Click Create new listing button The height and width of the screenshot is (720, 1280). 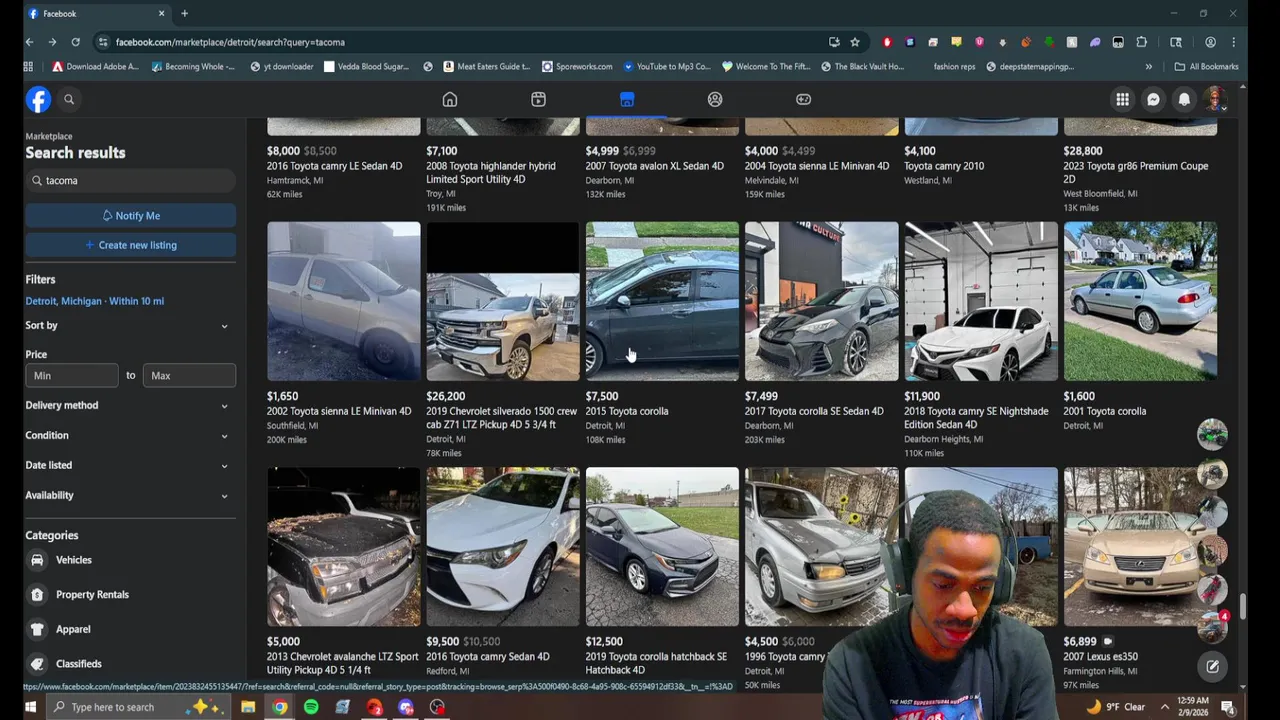[x=130, y=245]
